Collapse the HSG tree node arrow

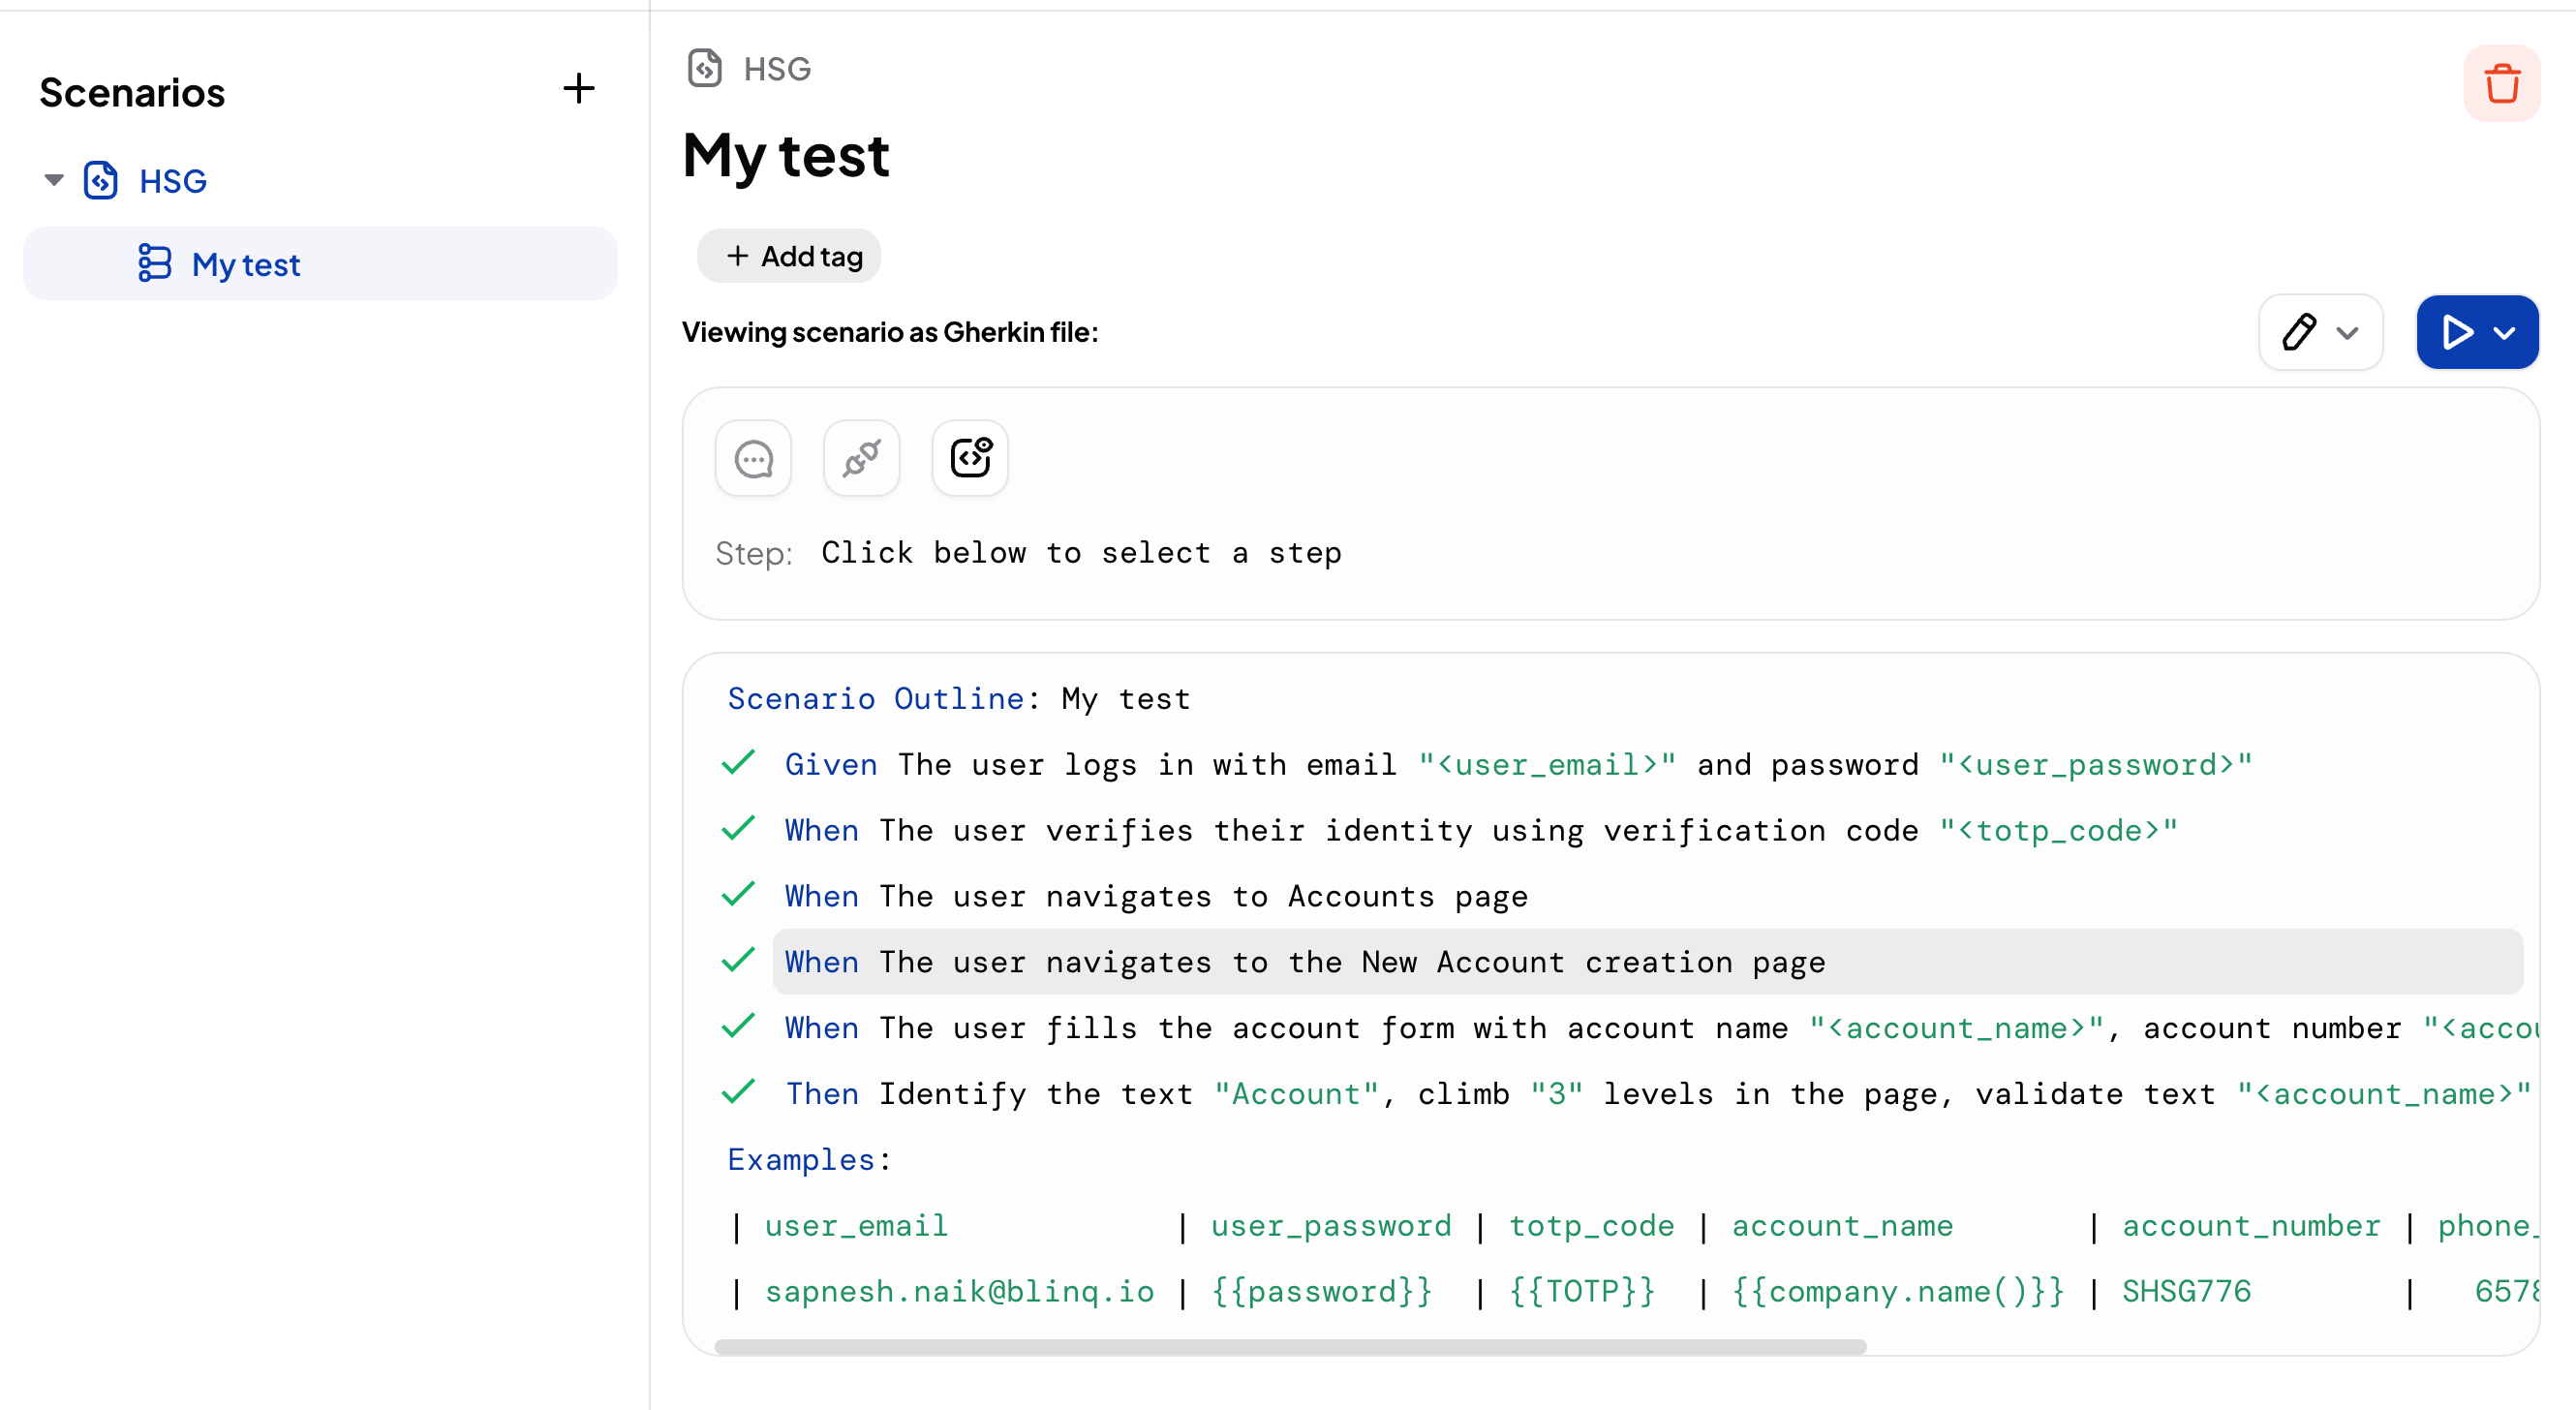tap(54, 180)
